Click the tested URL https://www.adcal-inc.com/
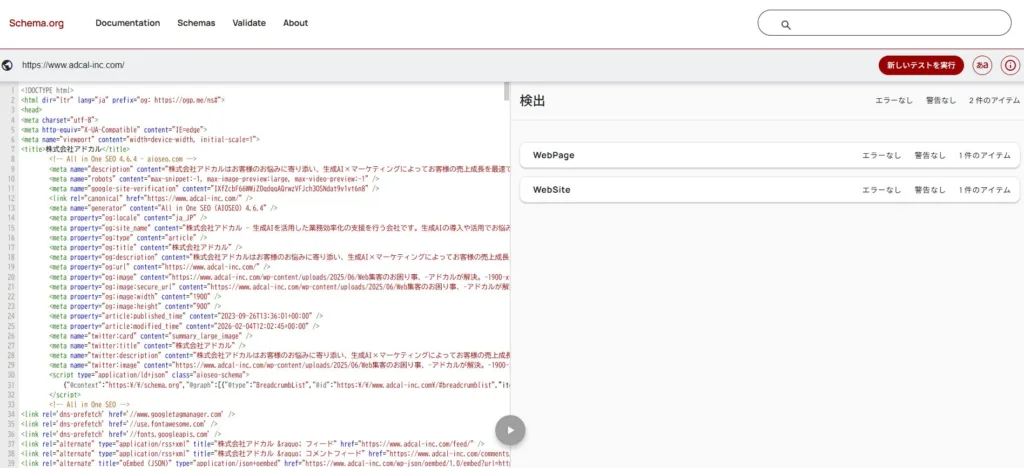The height and width of the screenshot is (468, 1024). click(73, 65)
